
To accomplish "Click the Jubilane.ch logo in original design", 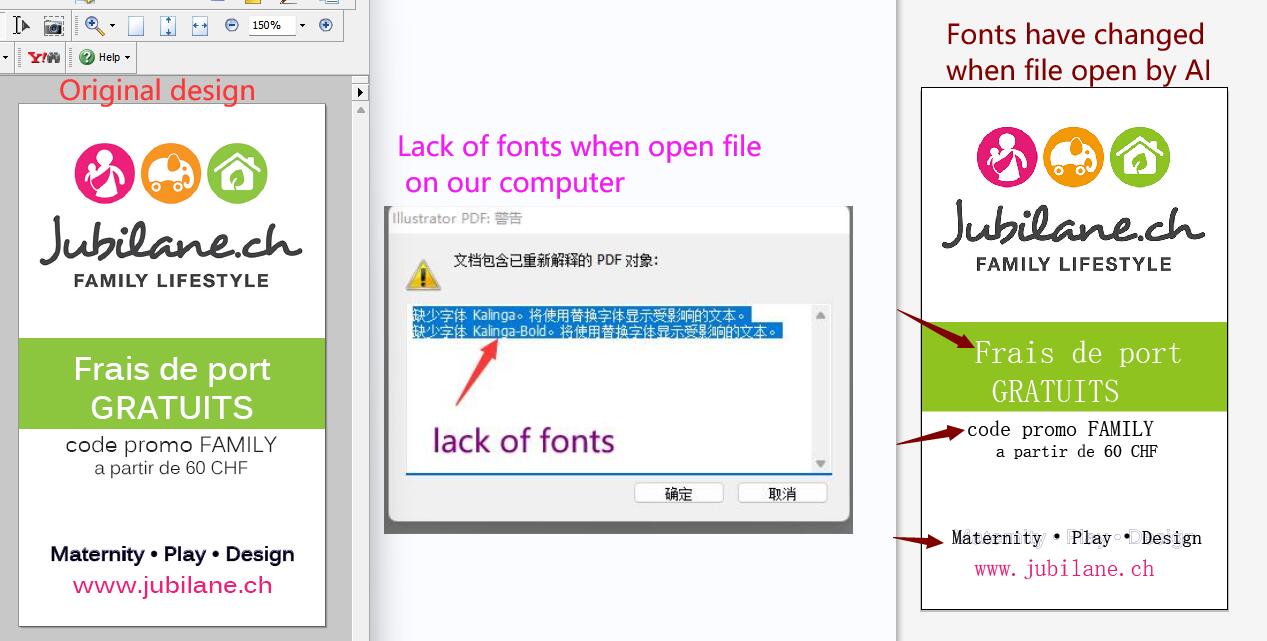I will [x=171, y=240].
